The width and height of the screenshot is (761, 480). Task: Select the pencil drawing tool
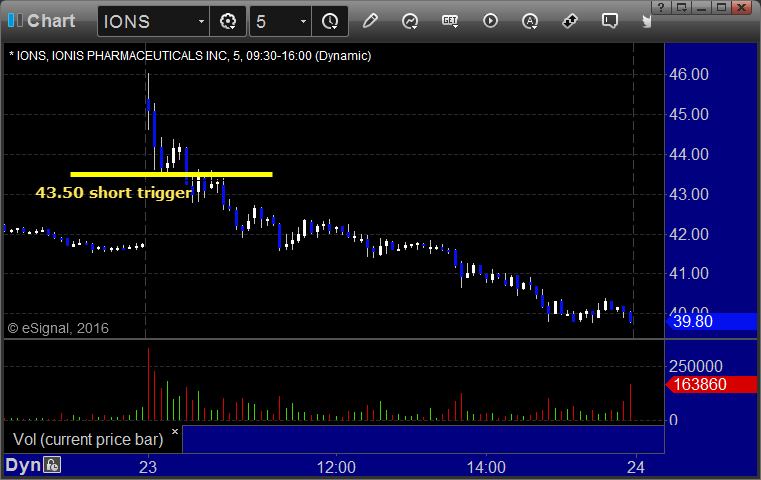coord(370,21)
